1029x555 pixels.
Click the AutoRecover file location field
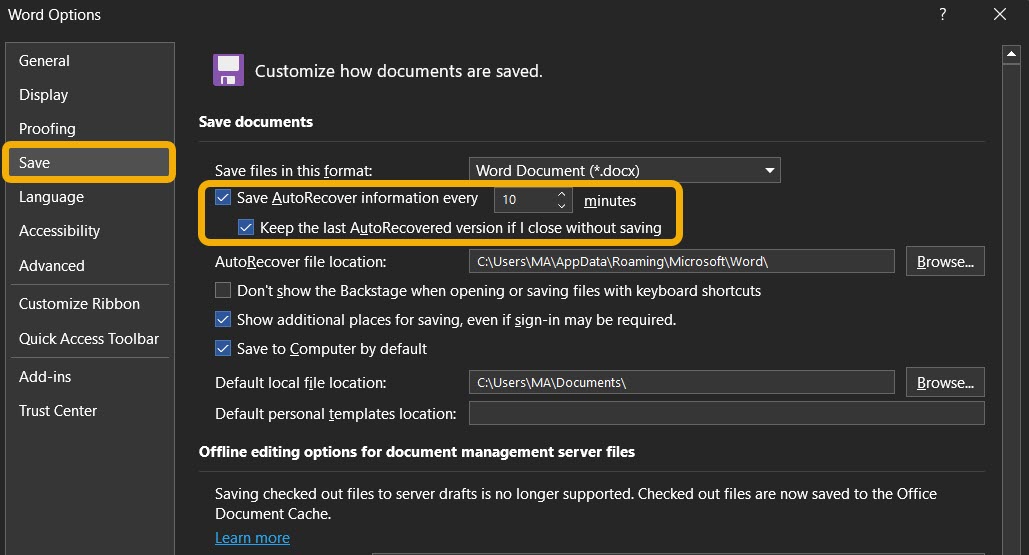click(682, 261)
